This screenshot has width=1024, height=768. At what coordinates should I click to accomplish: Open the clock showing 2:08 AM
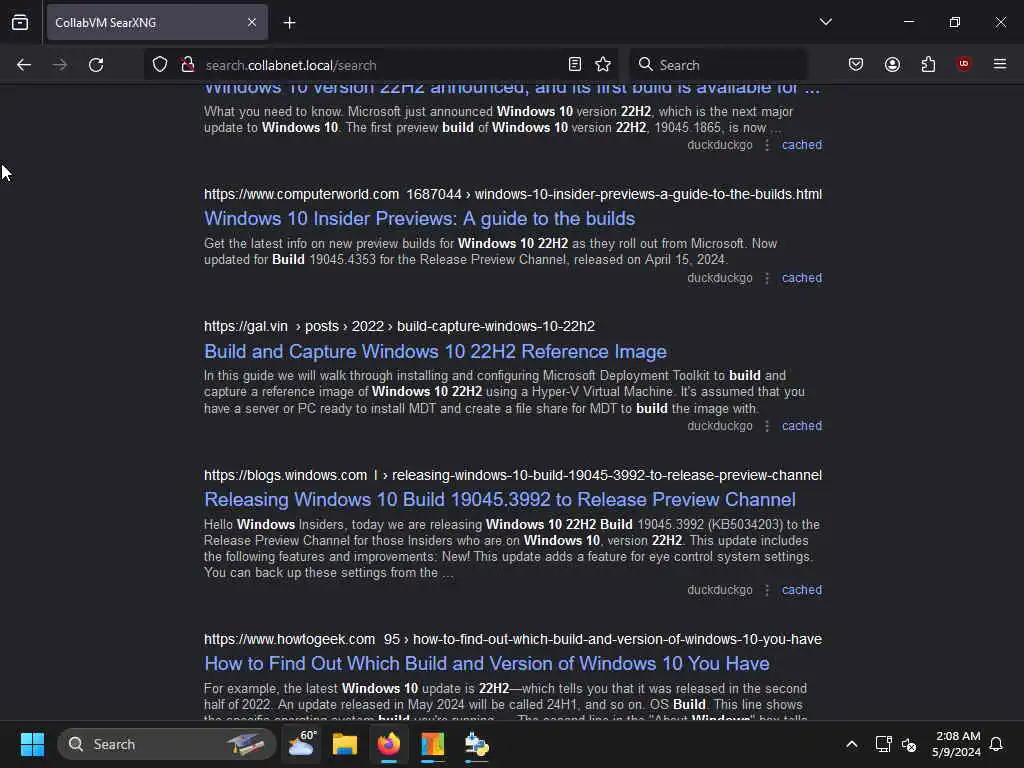click(957, 744)
